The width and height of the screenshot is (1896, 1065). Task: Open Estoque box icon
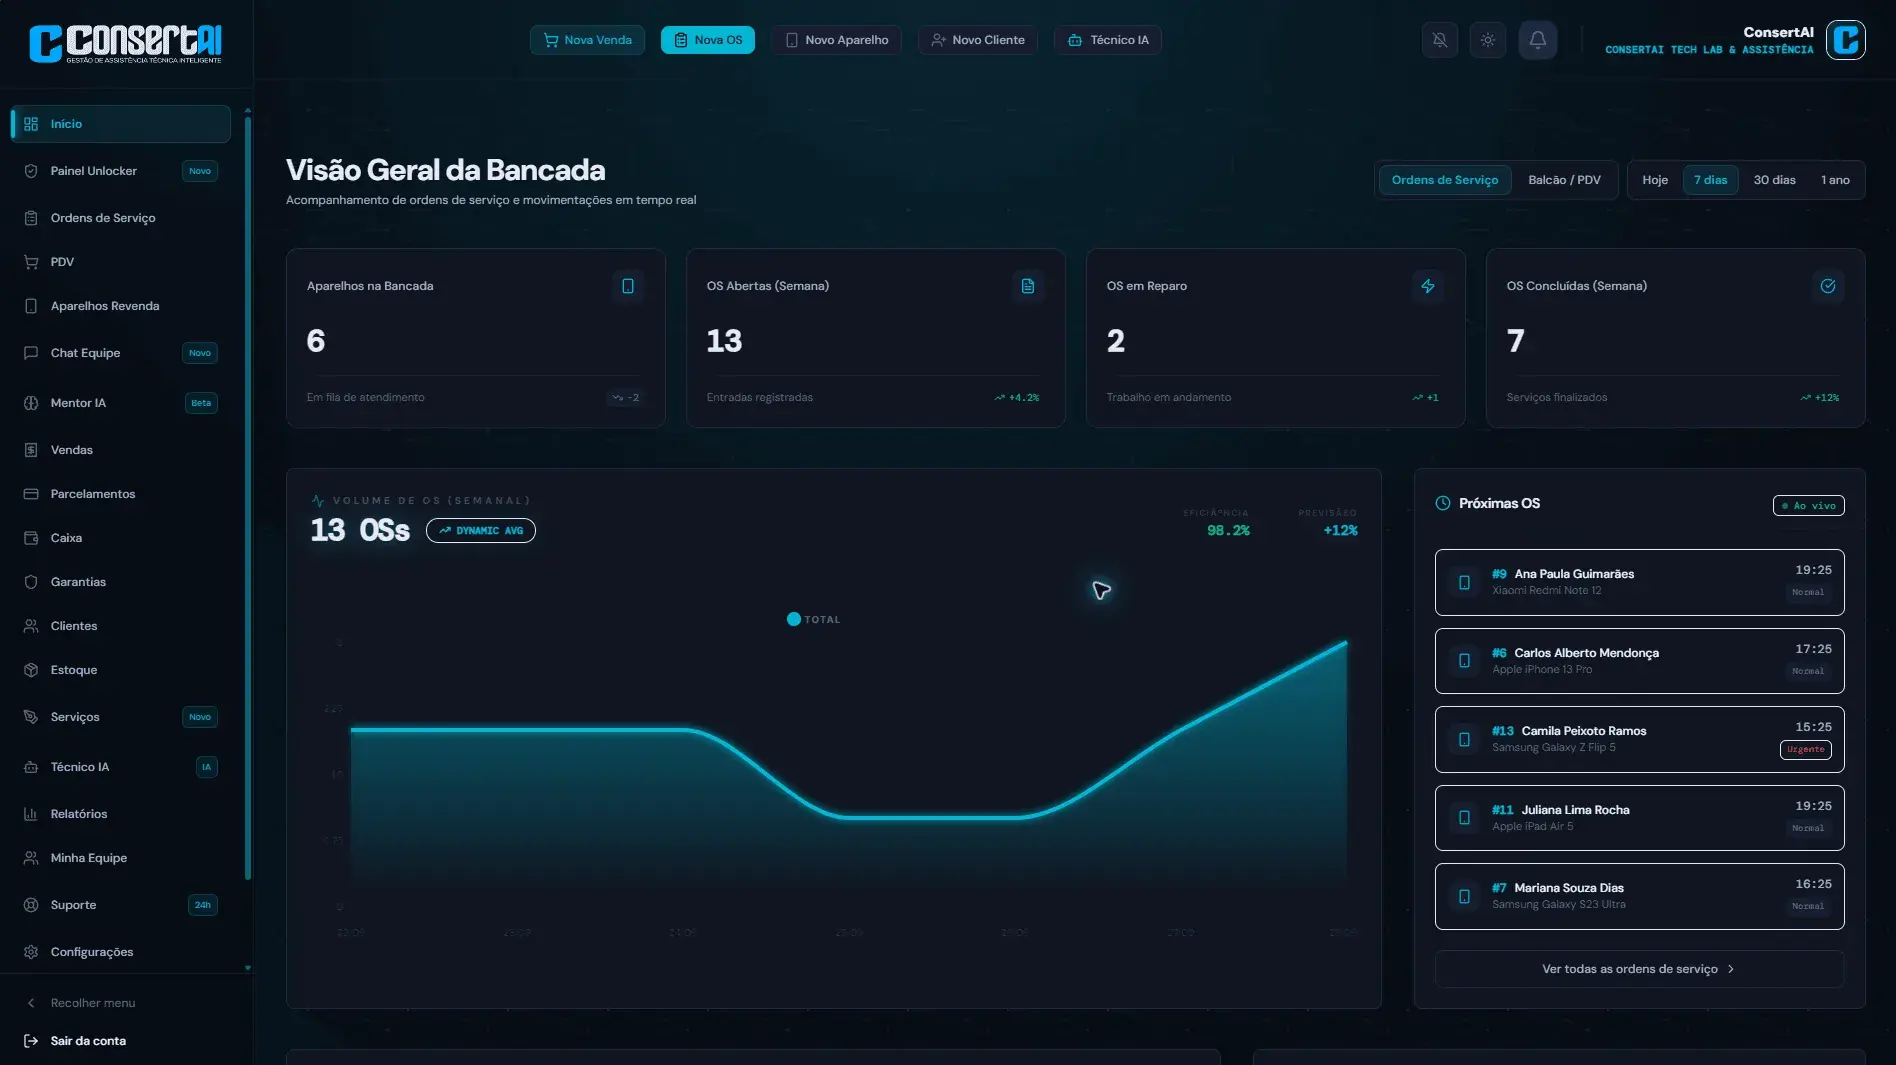point(31,670)
